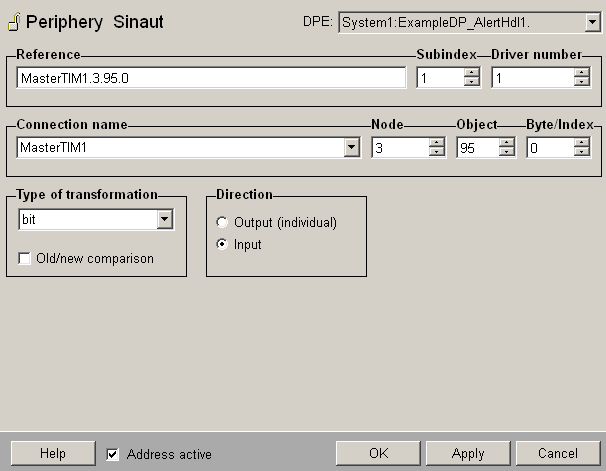Decrease the Subindex spinner value
The height and width of the screenshot is (471, 606).
(472, 83)
